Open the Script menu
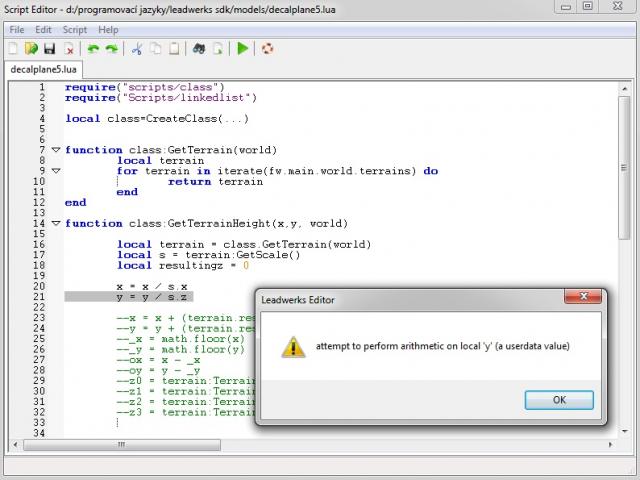The width and height of the screenshot is (640, 480). click(x=75, y=30)
